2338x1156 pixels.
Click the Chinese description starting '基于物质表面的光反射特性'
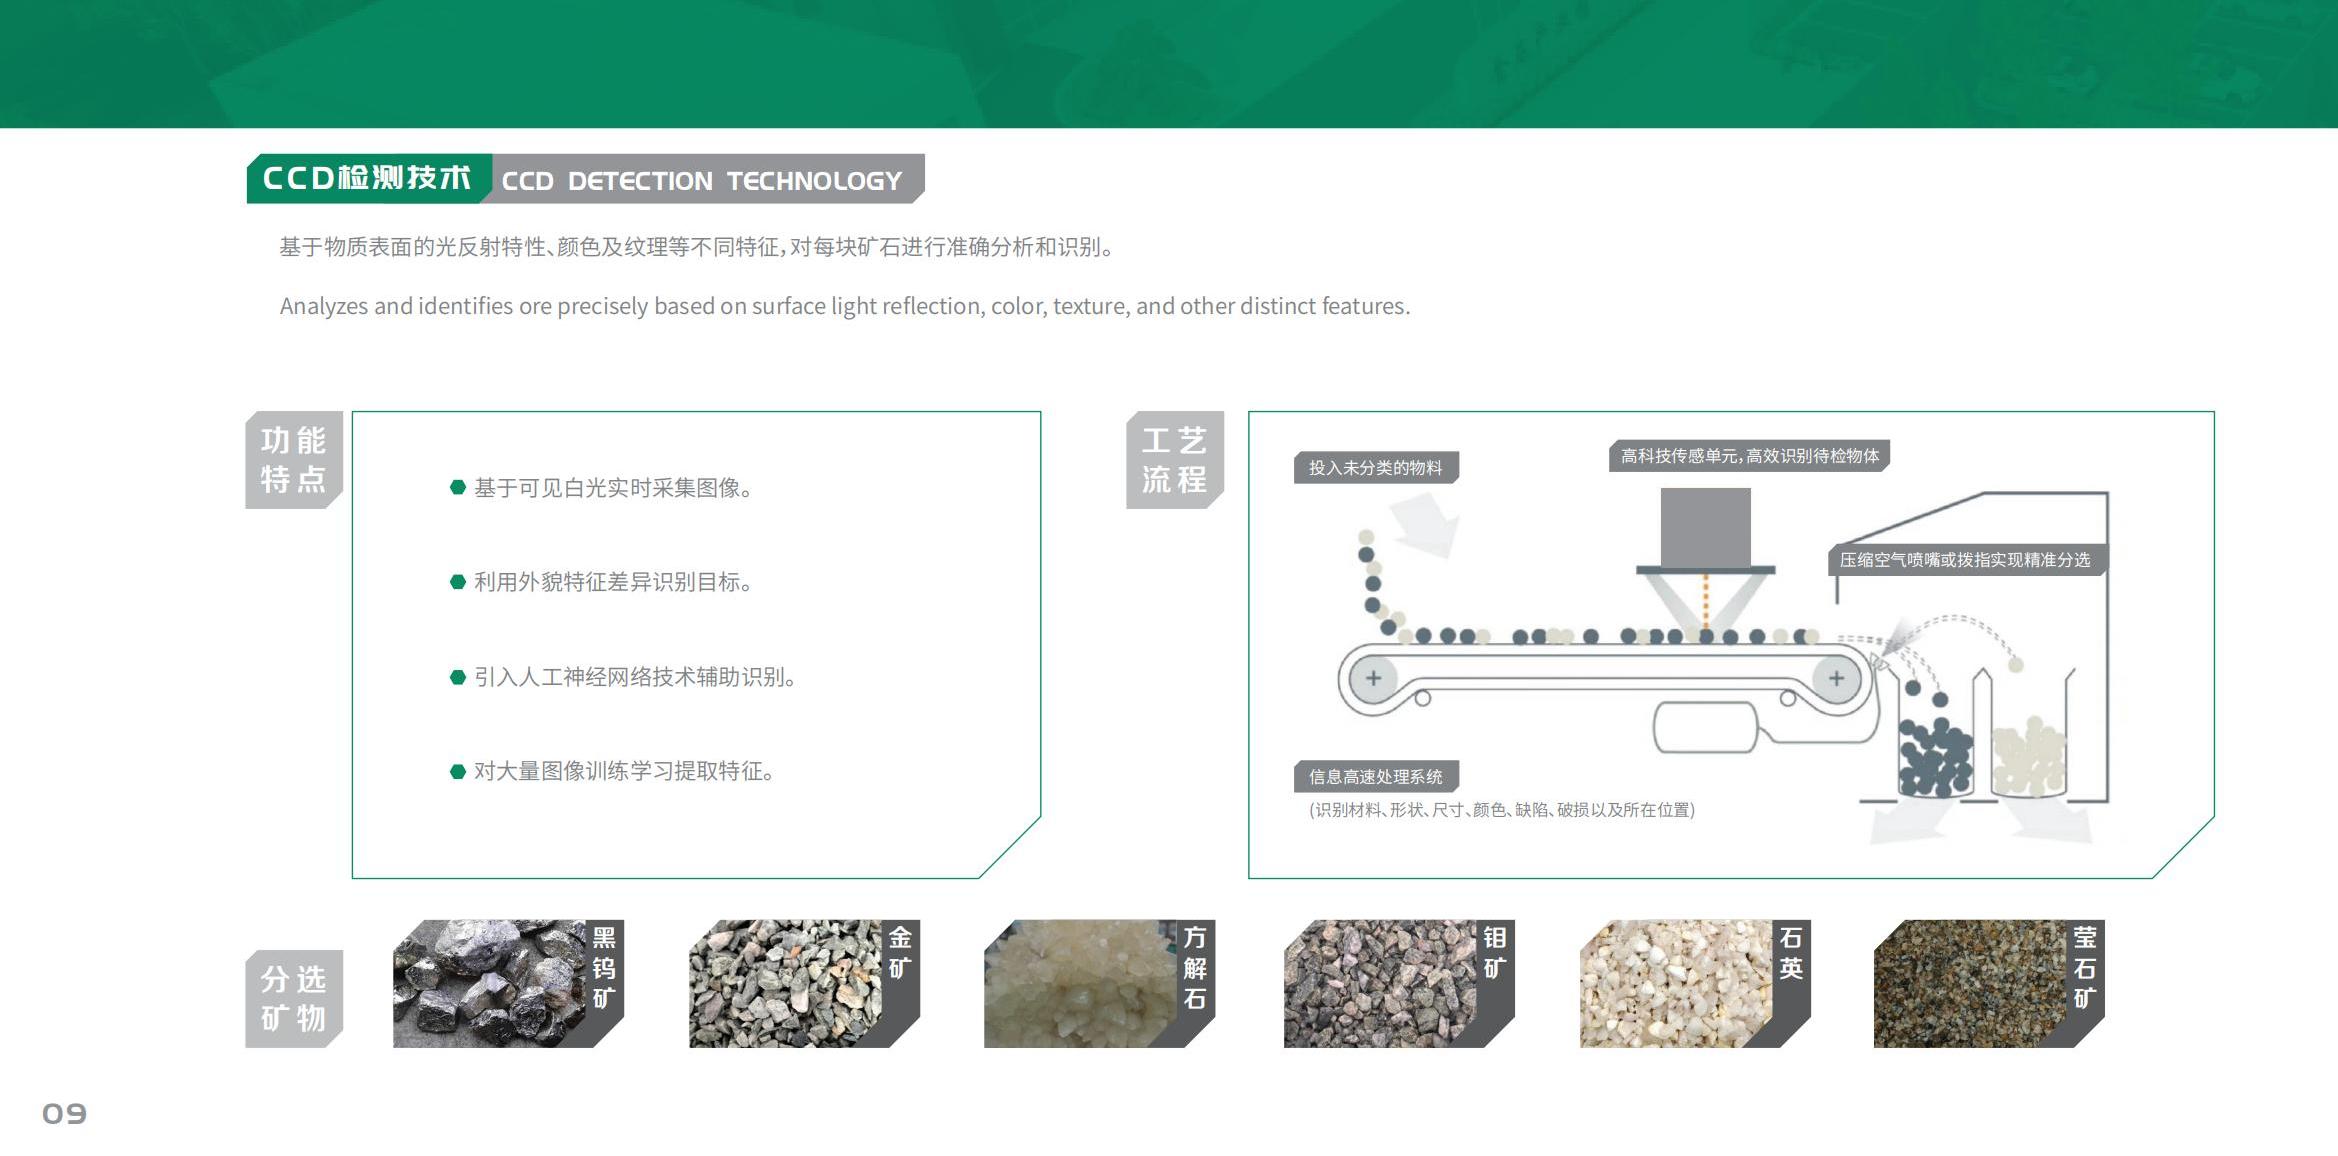(696, 247)
